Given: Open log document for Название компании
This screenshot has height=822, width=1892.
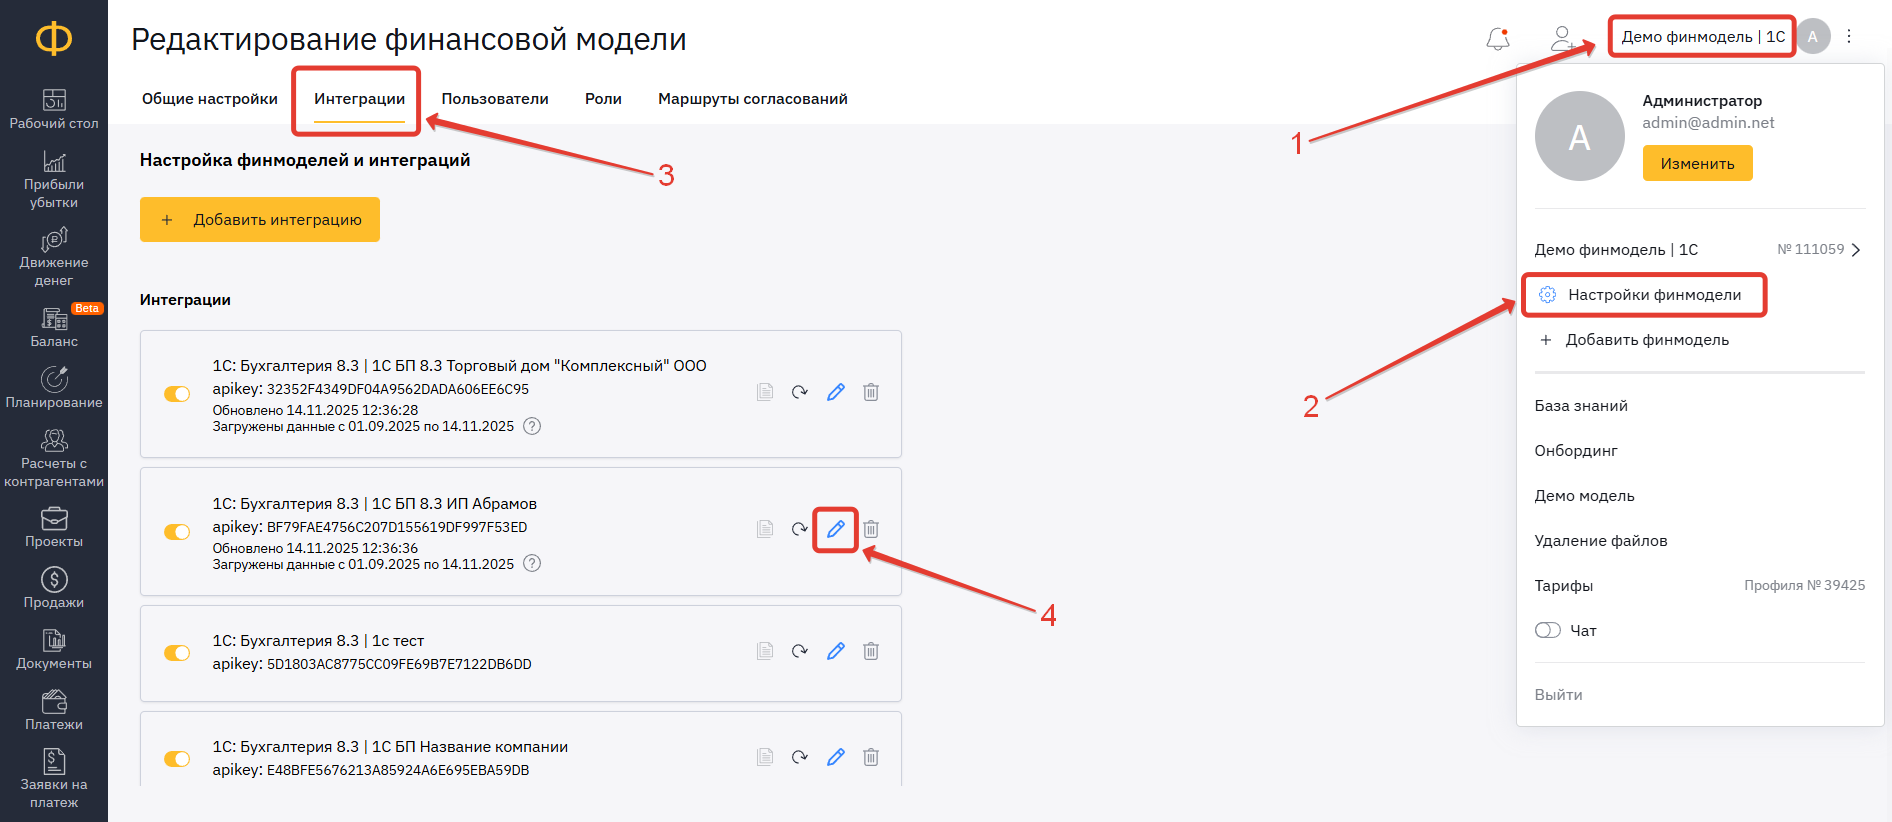Looking at the screenshot, I should (x=765, y=757).
